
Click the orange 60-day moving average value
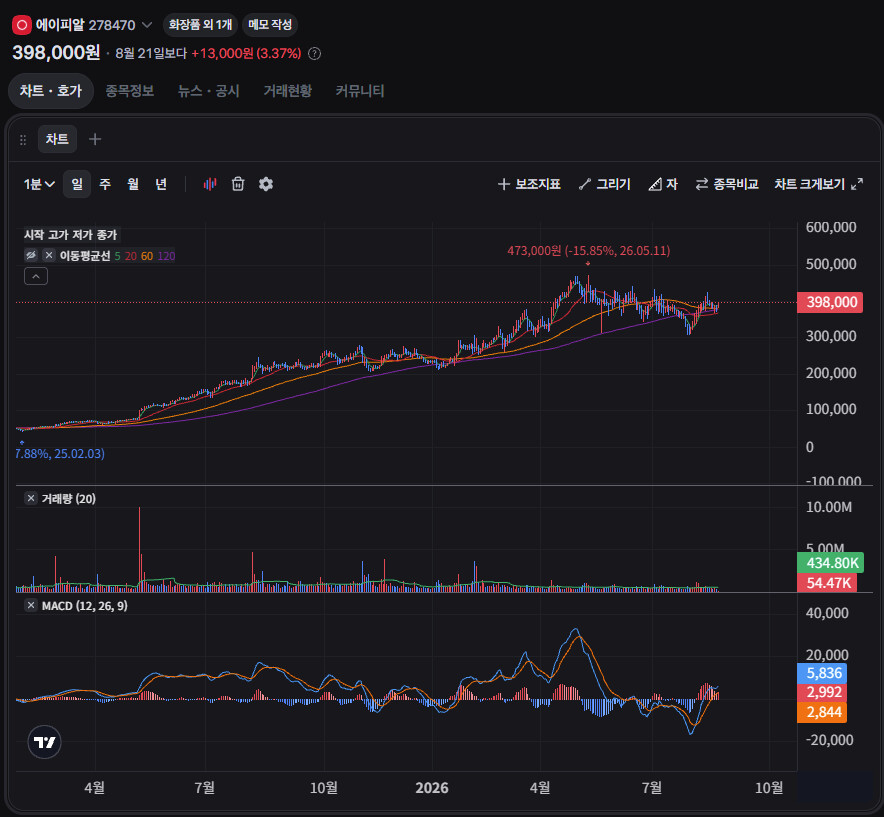pyautogui.click(x=147, y=256)
